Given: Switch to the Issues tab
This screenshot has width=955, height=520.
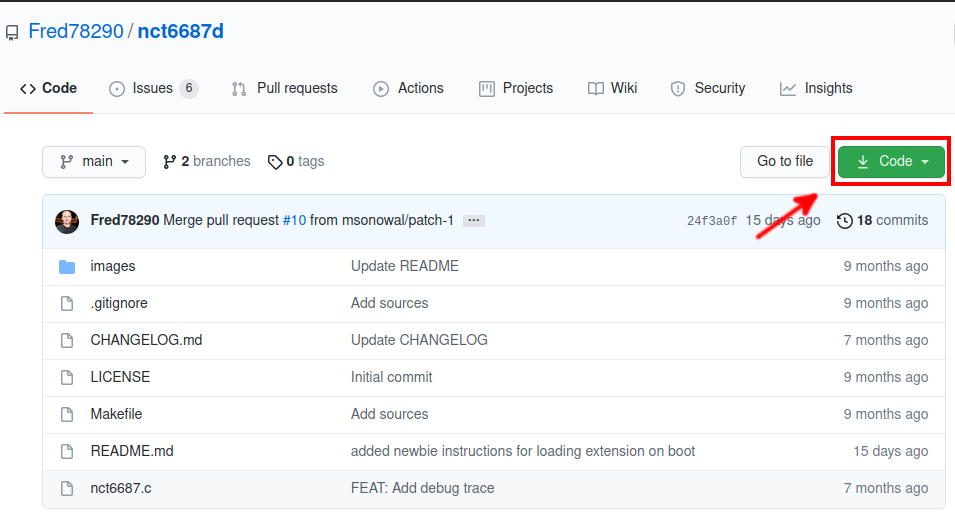Looking at the screenshot, I should pyautogui.click(x=153, y=88).
